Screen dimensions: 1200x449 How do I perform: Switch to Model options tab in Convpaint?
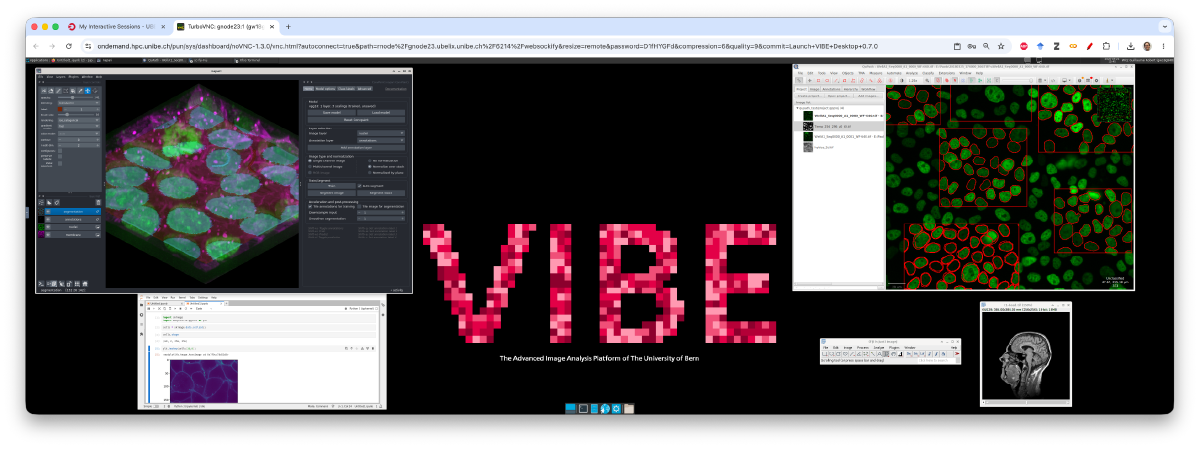[326, 88]
